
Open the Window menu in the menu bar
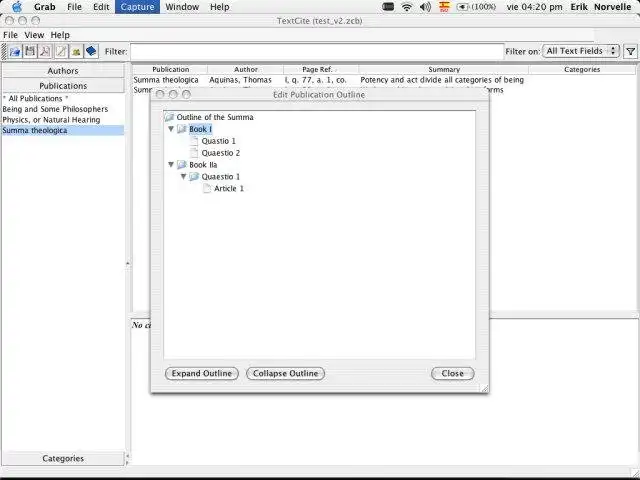pos(182,7)
